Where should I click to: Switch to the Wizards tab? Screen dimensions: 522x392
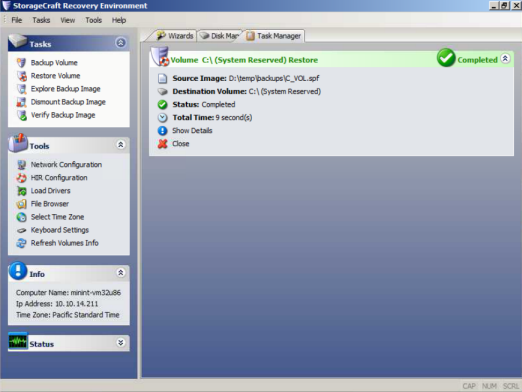175,36
